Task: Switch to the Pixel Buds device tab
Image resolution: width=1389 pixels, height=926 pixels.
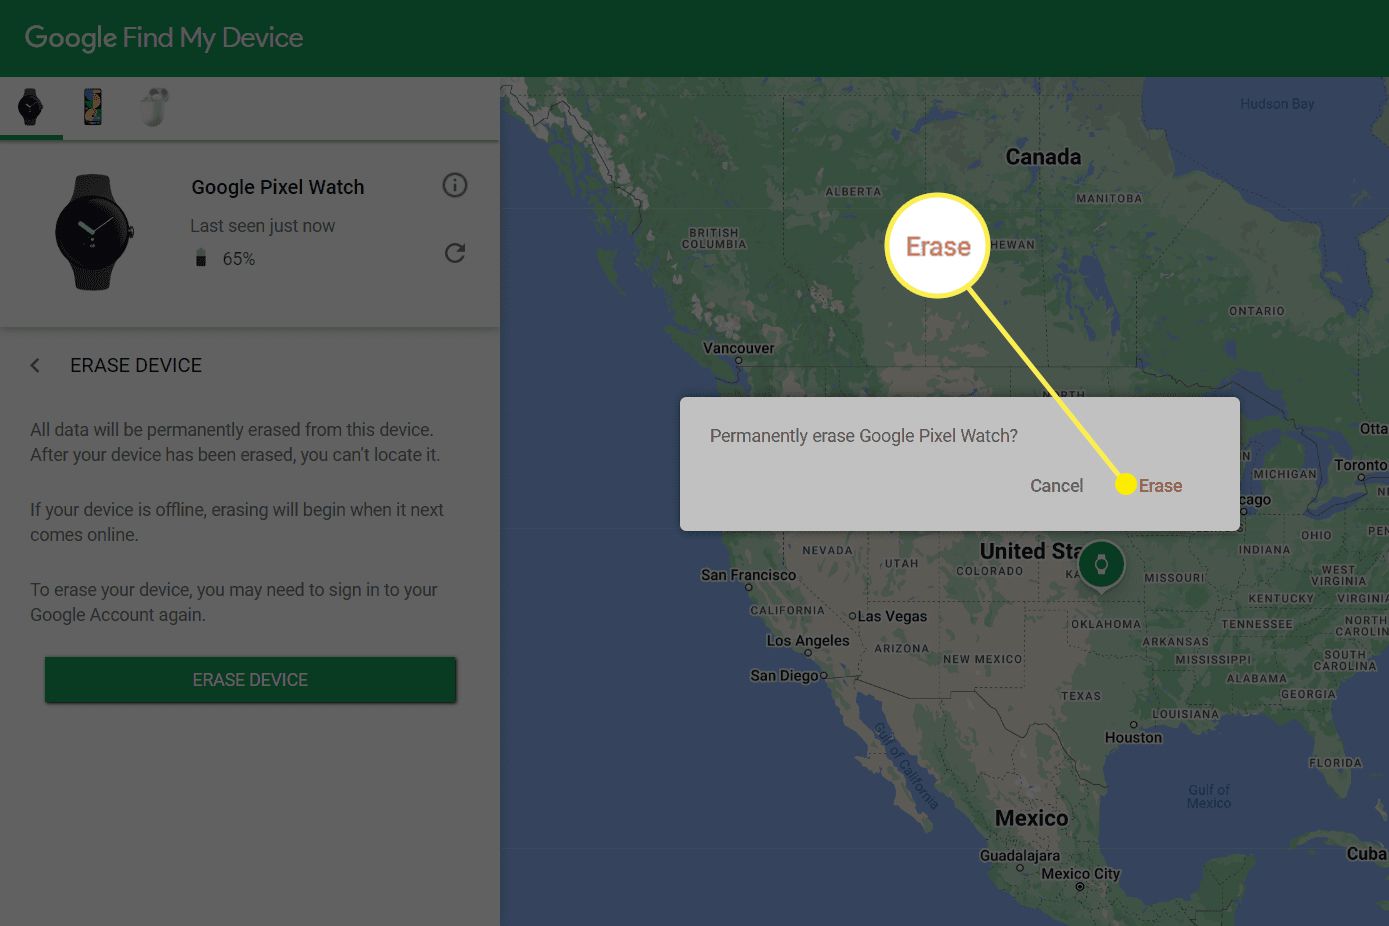Action: (154, 107)
